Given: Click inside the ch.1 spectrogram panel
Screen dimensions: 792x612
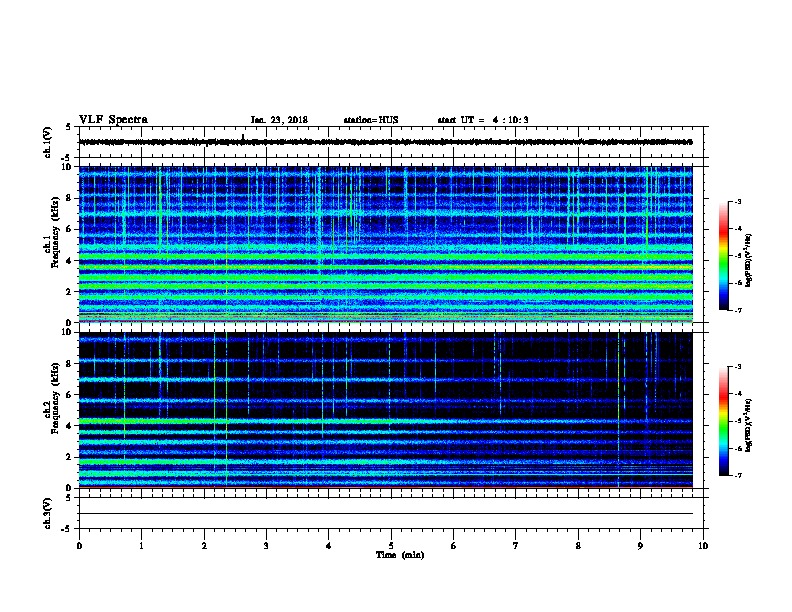Looking at the screenshot, I should click(386, 244).
